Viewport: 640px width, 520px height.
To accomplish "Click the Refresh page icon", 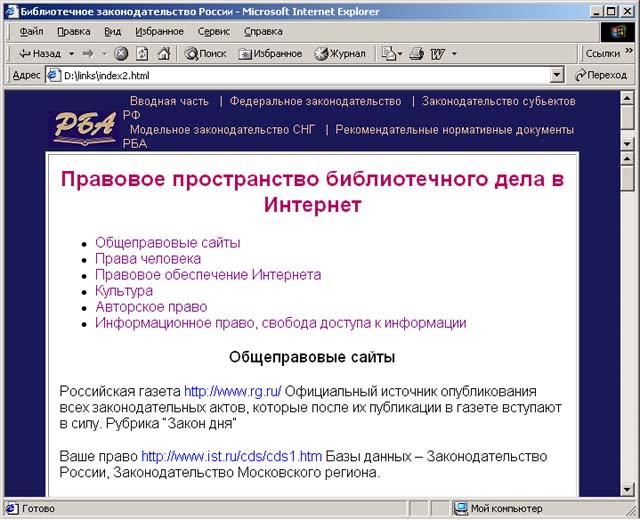I will (142, 53).
